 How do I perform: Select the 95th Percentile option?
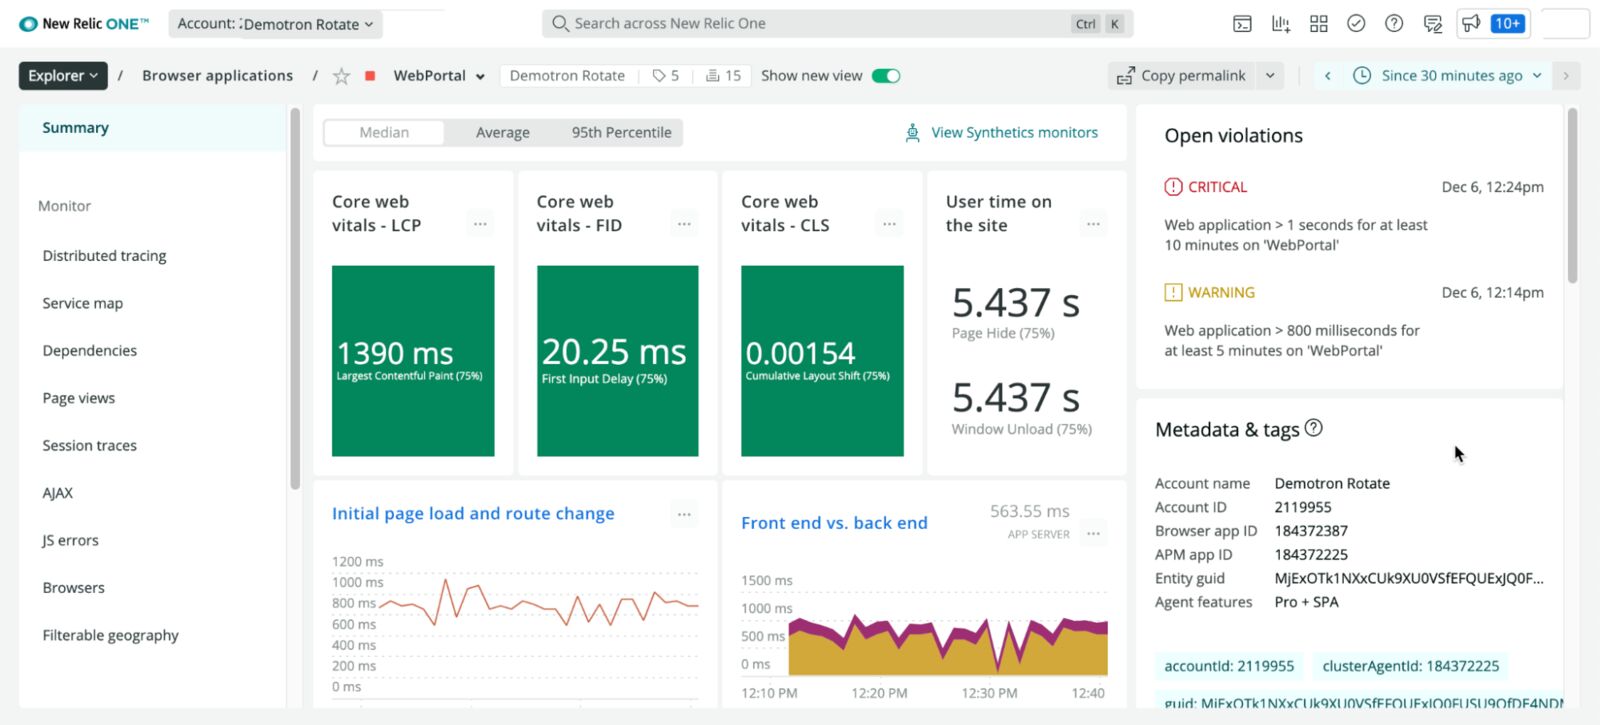(x=621, y=133)
